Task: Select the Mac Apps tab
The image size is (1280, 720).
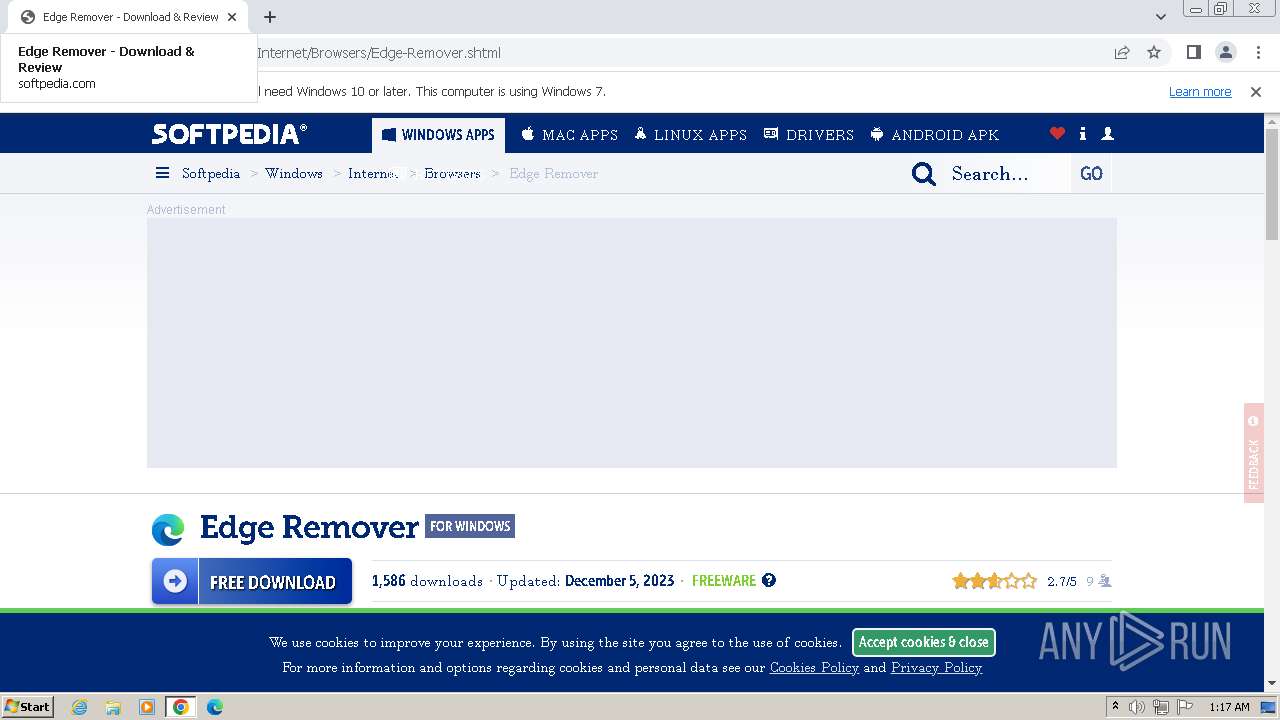Action: (x=570, y=135)
